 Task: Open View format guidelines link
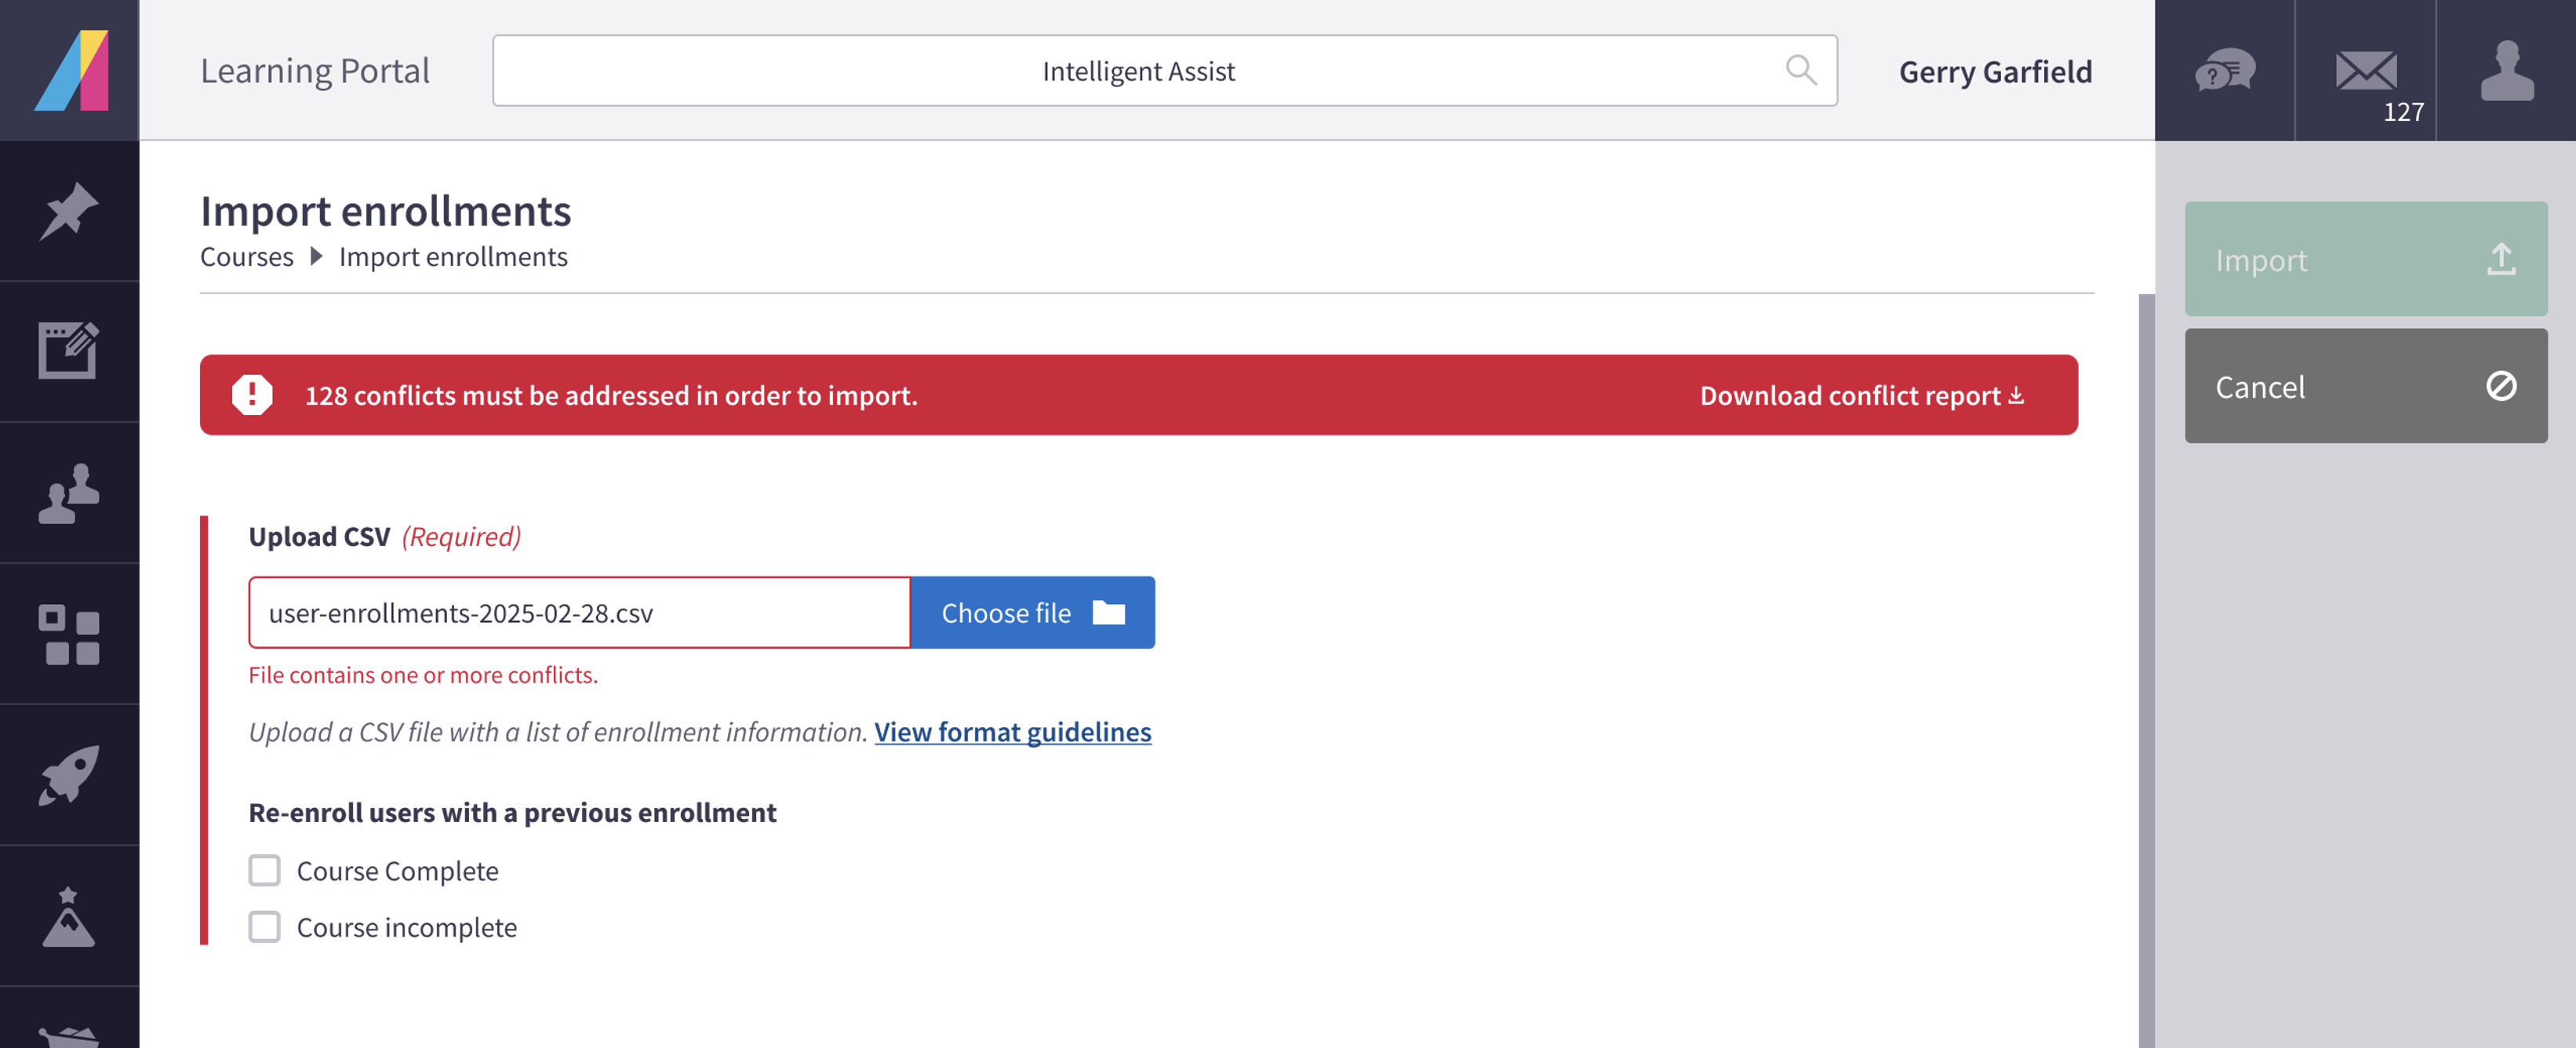point(1013,732)
